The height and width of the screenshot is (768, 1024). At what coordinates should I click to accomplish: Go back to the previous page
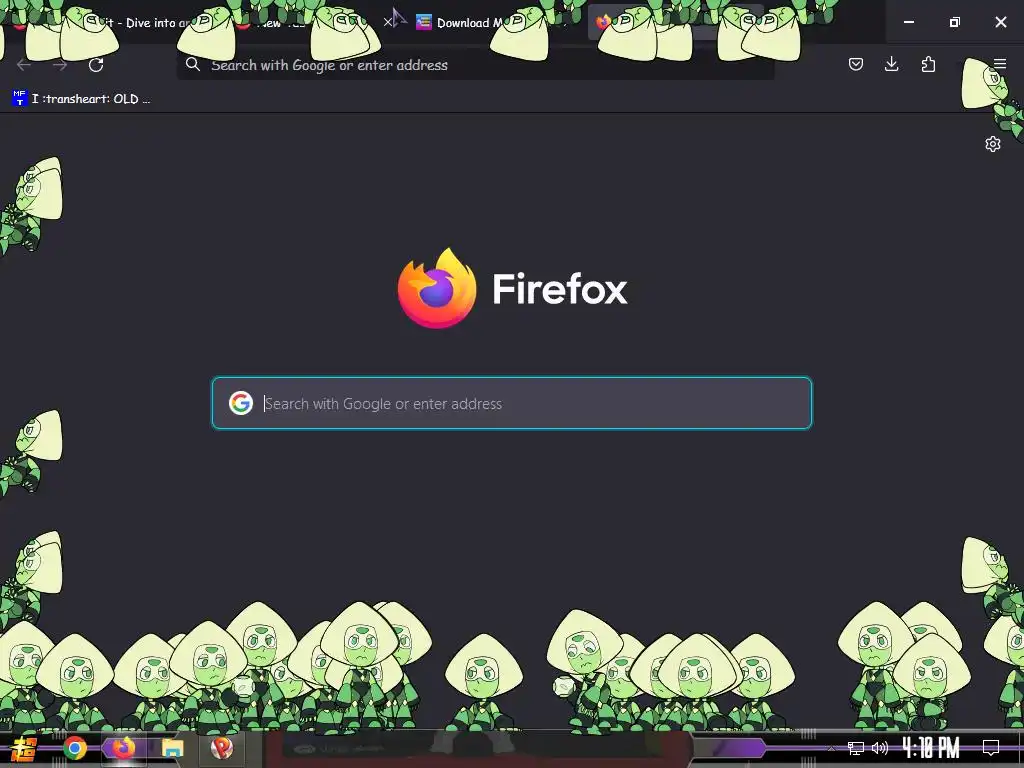(x=24, y=65)
